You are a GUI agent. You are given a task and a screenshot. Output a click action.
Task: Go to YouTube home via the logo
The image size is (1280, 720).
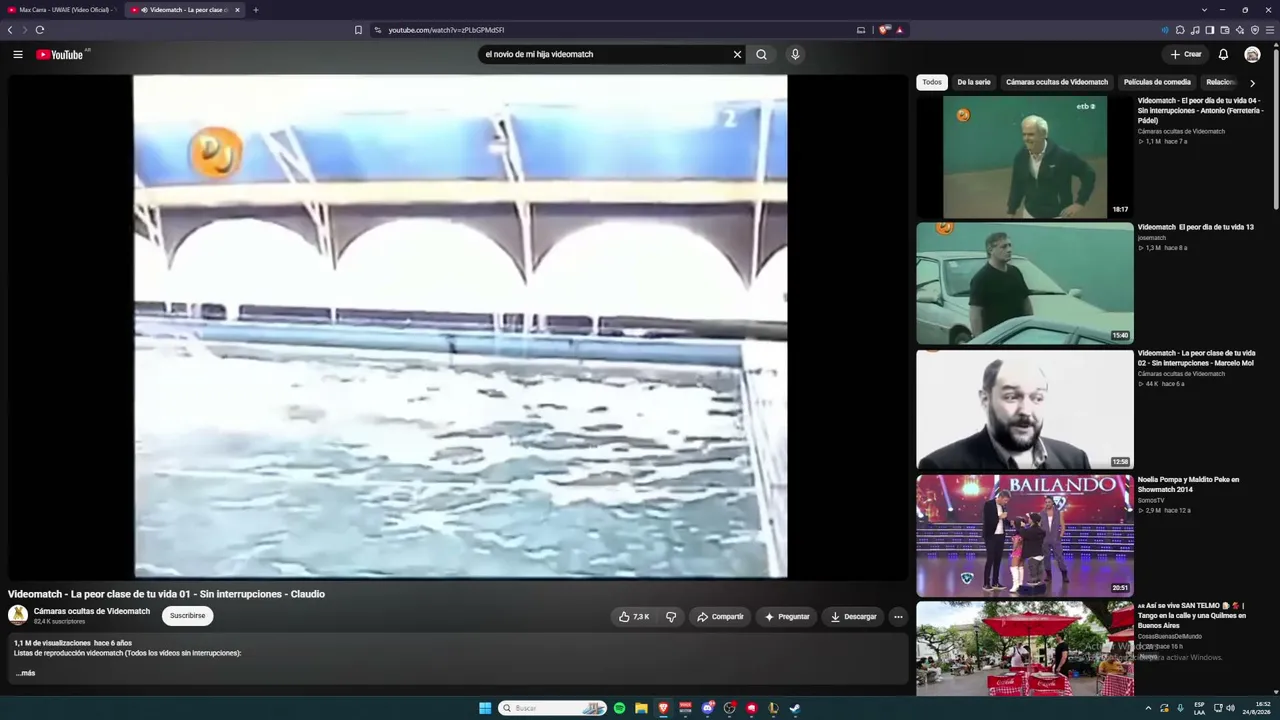coord(60,55)
